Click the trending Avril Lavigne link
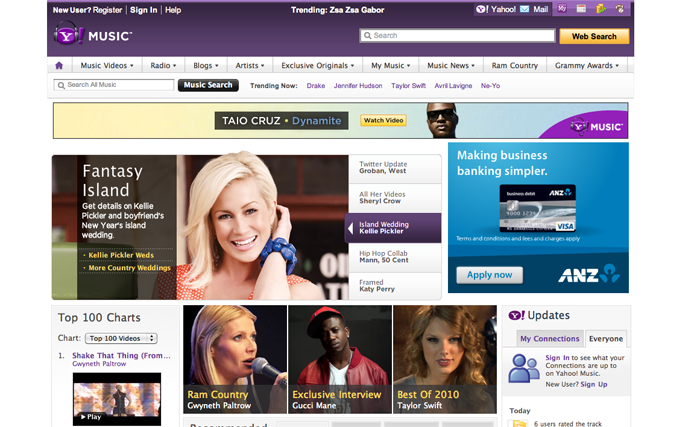Screen dimensions: 700x427 click(453, 86)
